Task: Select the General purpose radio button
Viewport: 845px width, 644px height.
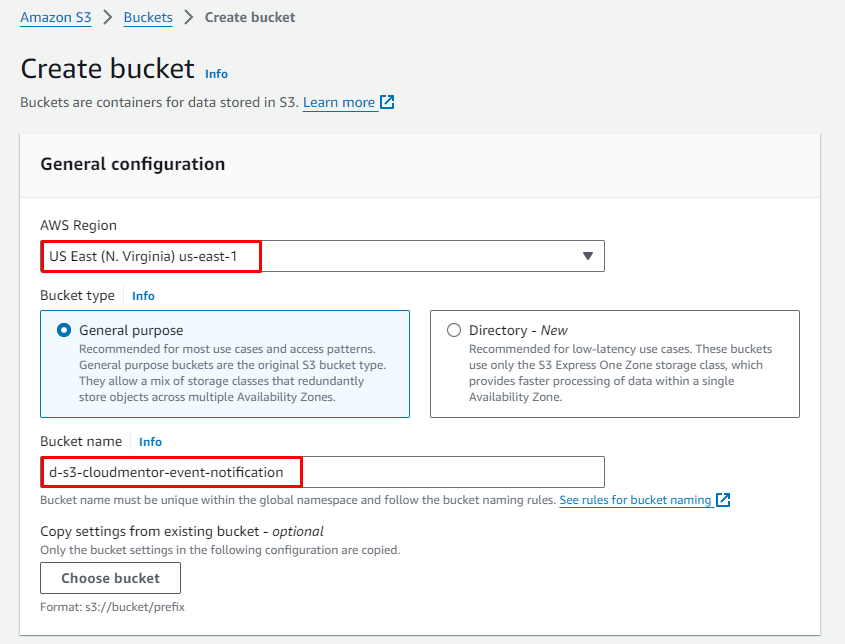Action: click(65, 330)
